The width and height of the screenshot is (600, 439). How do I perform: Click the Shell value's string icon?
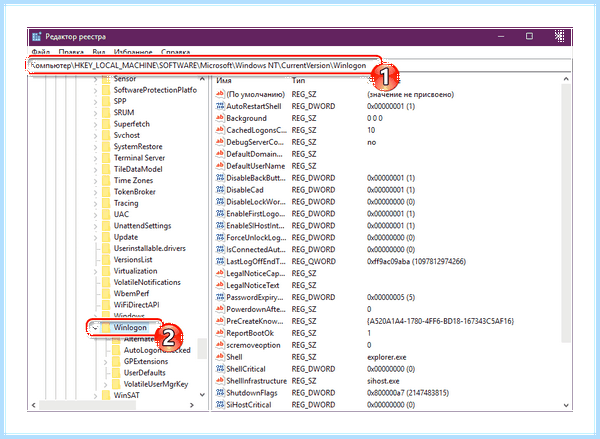[220, 357]
